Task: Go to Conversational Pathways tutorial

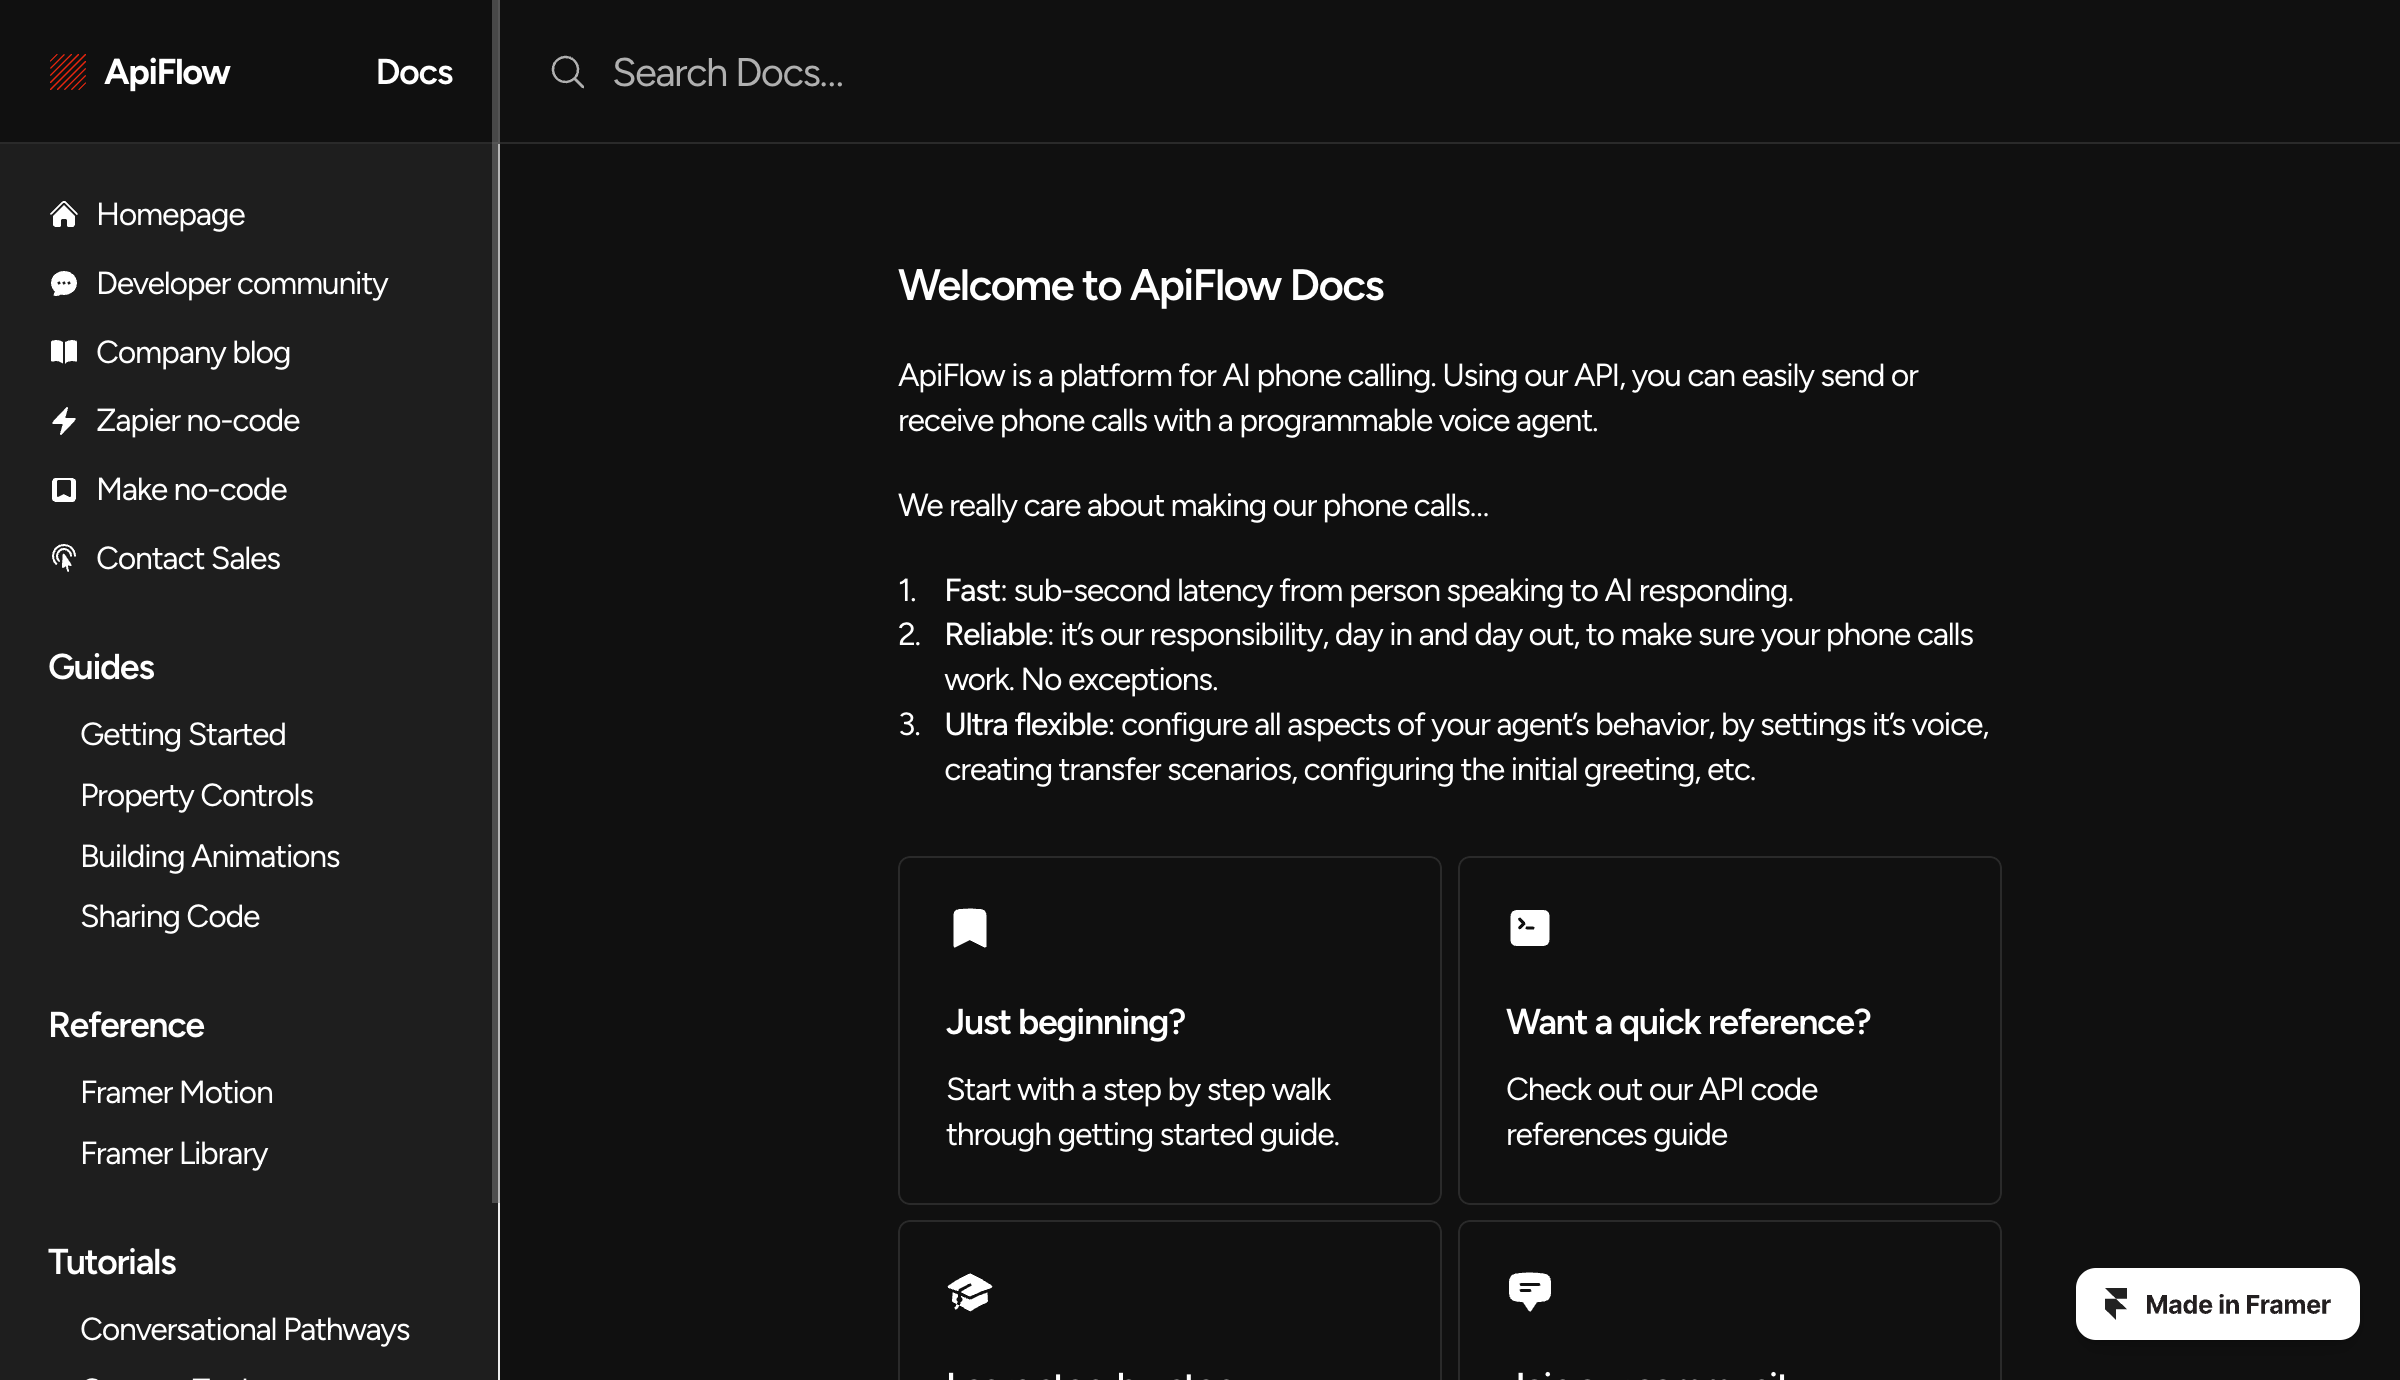Action: coord(245,1330)
